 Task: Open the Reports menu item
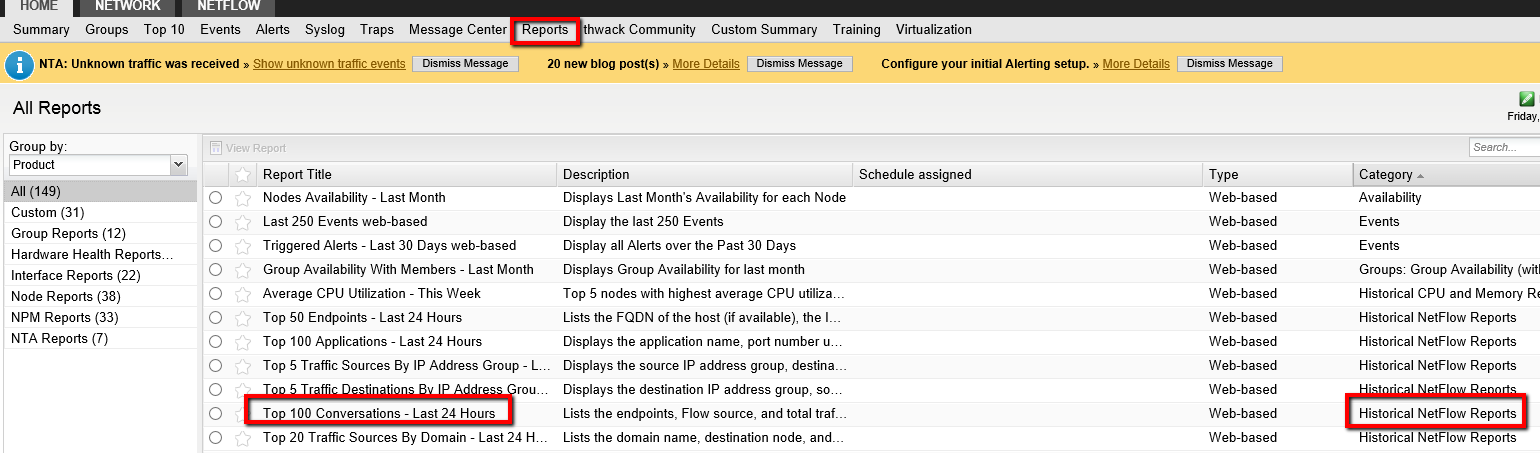pyautogui.click(x=545, y=30)
